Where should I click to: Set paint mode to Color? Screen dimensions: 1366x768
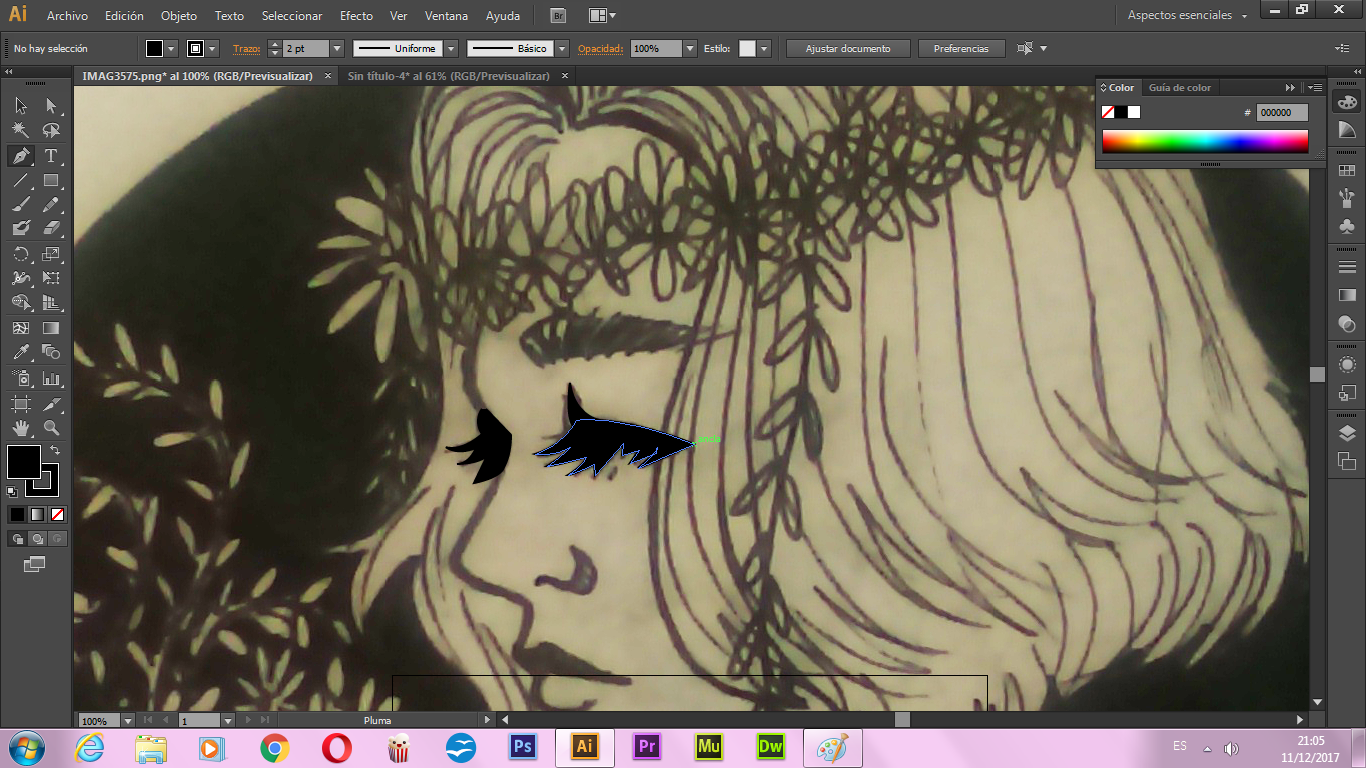coord(17,514)
